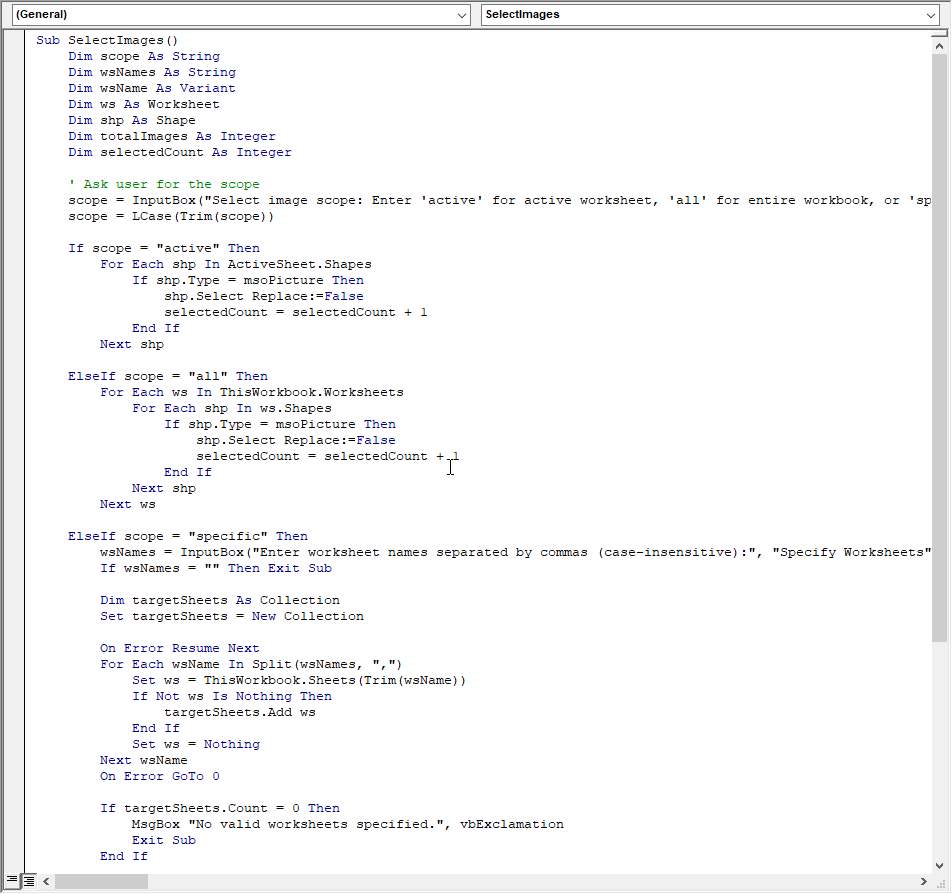Open the SelectImages procedure dropdown
This screenshot has width=952, height=894.
tap(710, 15)
